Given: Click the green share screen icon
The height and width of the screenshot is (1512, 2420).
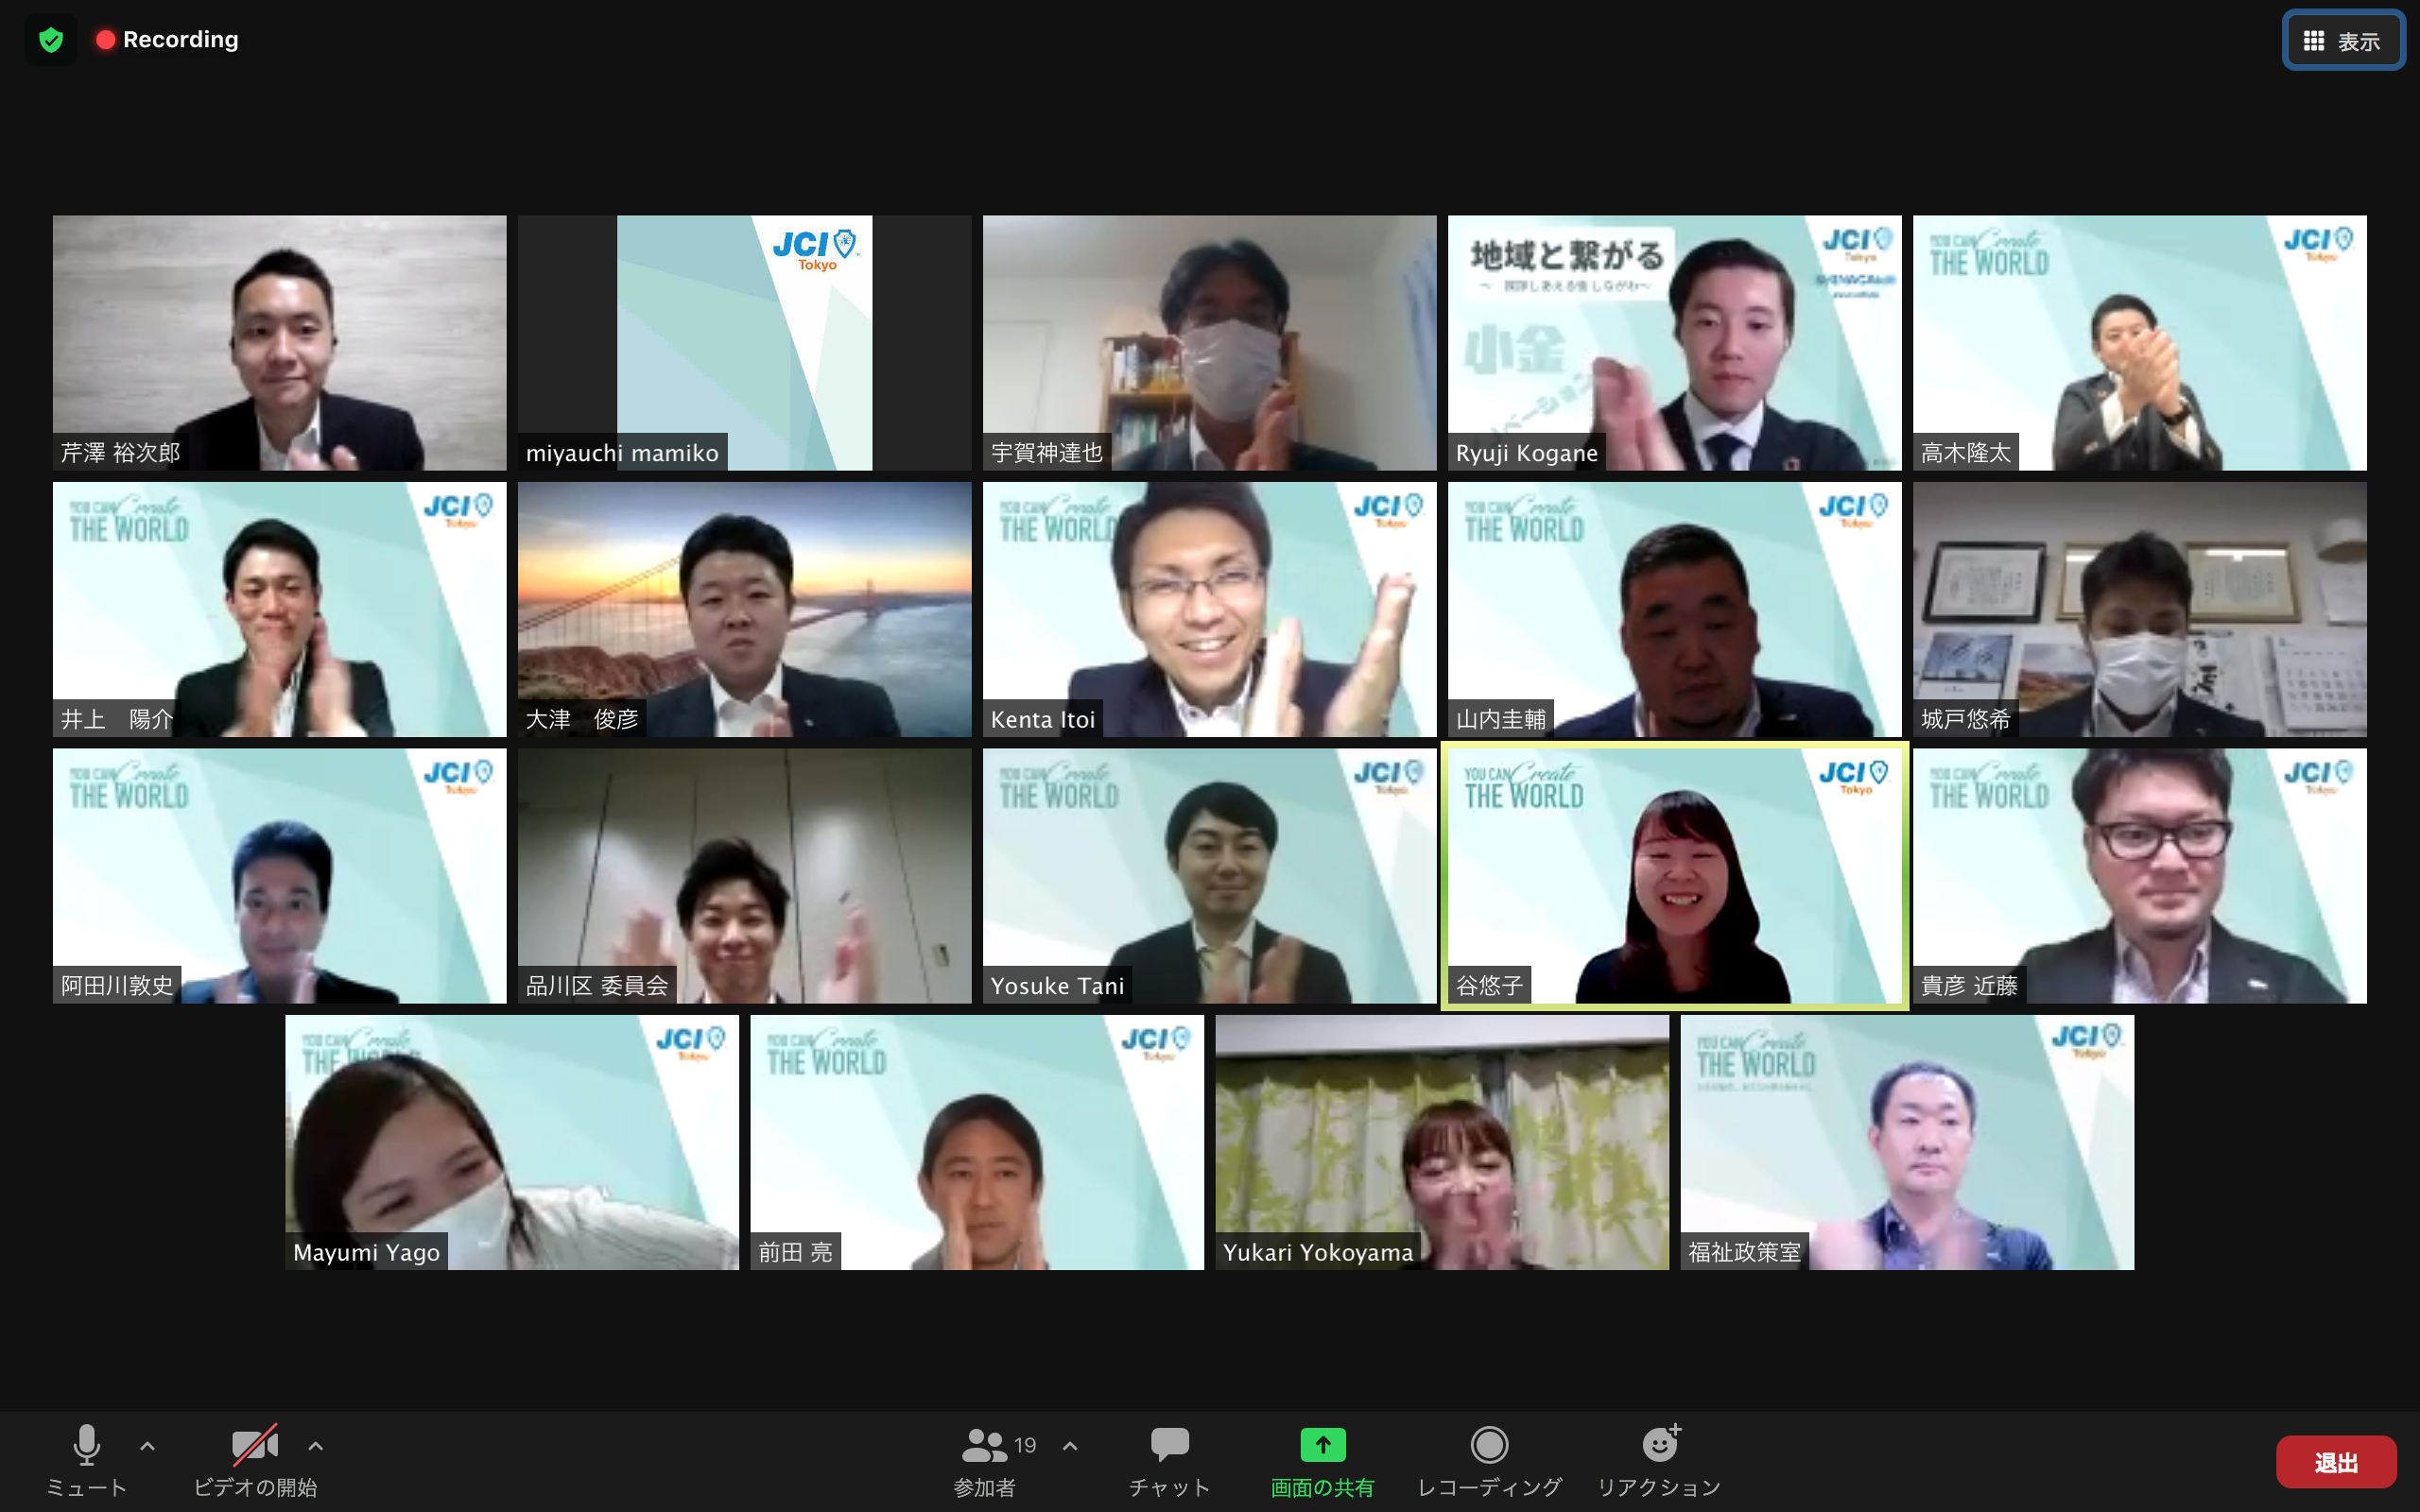Looking at the screenshot, I should coord(1322,1445).
